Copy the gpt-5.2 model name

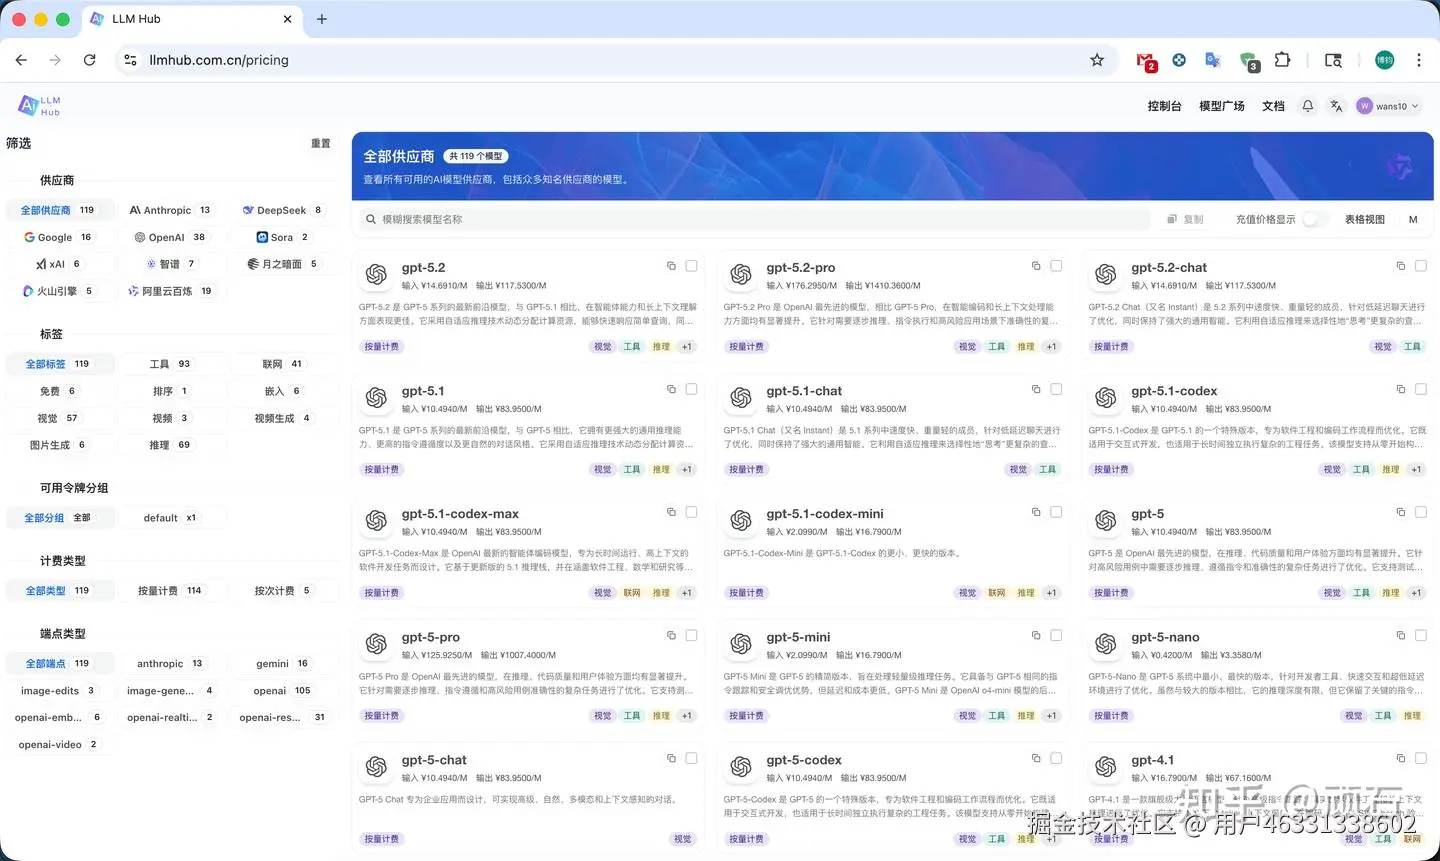click(671, 266)
